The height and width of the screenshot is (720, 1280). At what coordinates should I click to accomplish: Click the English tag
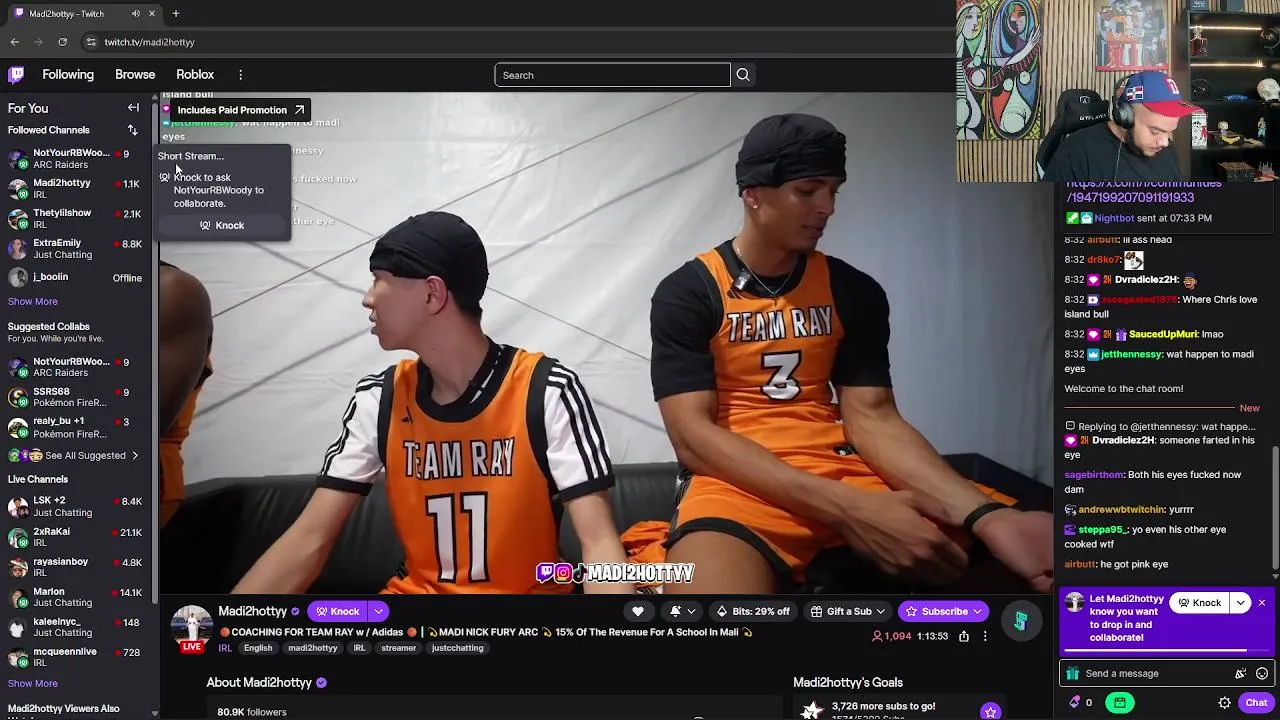click(257, 648)
